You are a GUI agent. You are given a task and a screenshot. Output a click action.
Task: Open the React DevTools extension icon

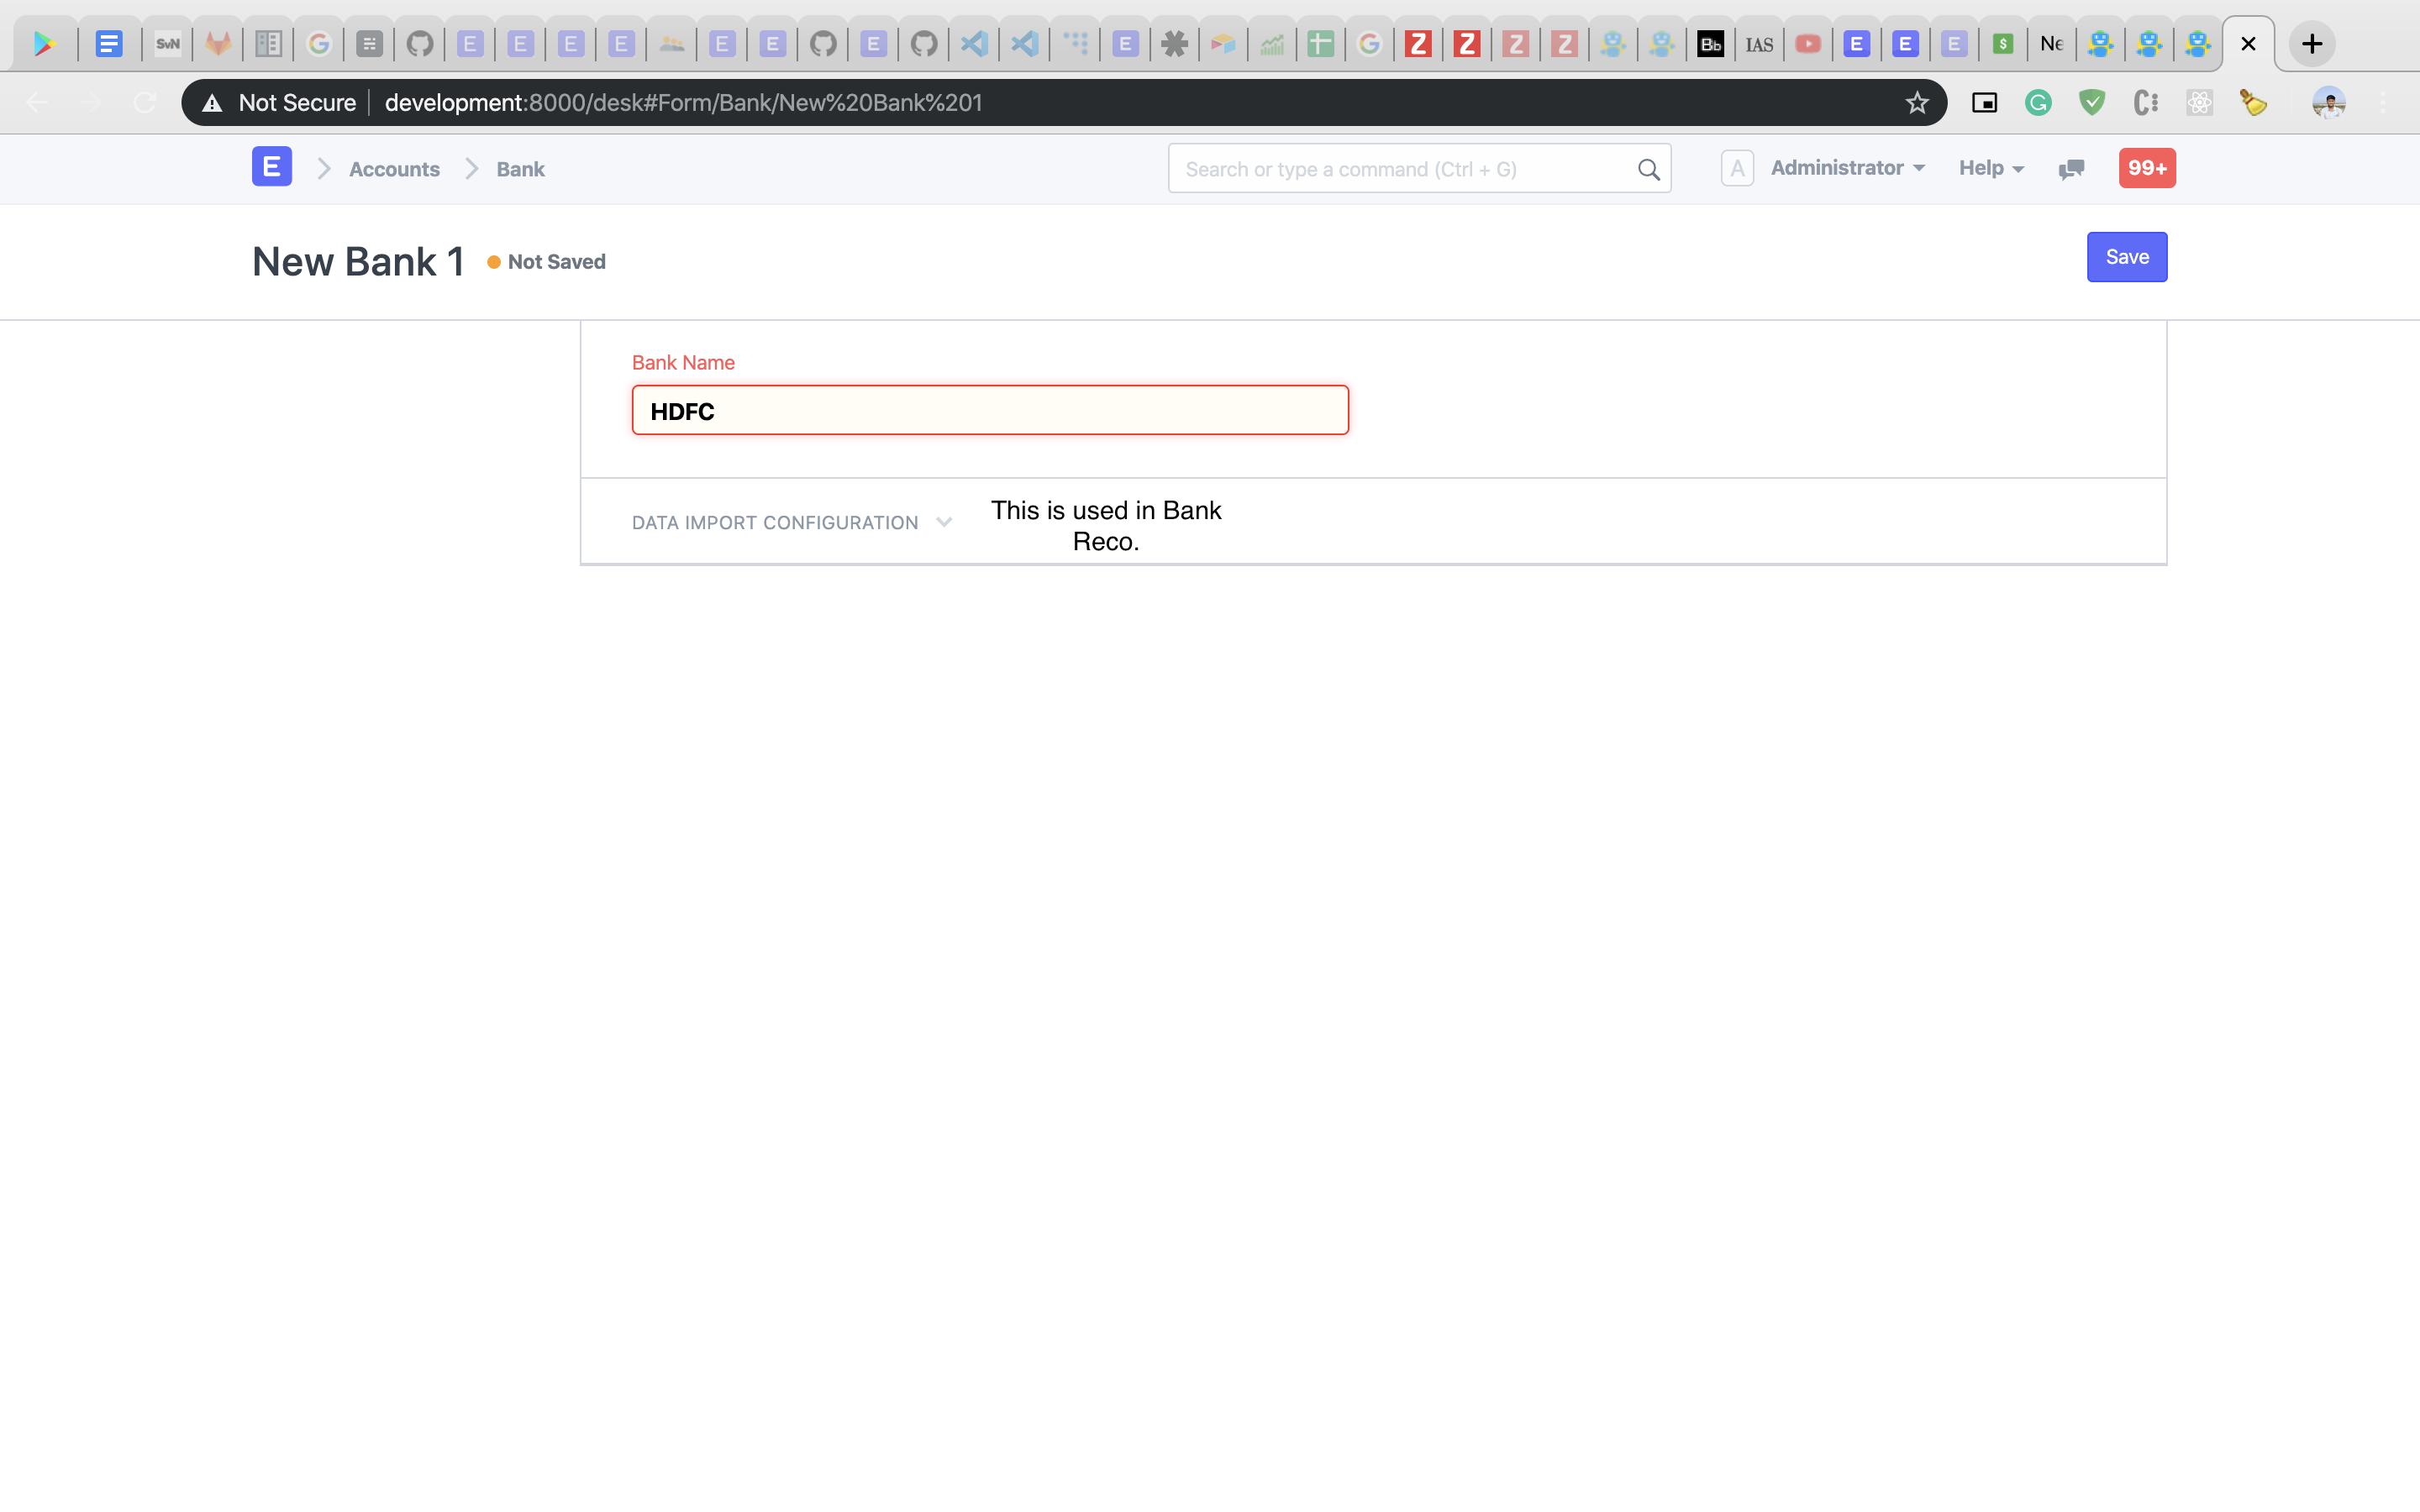[x=2199, y=103]
